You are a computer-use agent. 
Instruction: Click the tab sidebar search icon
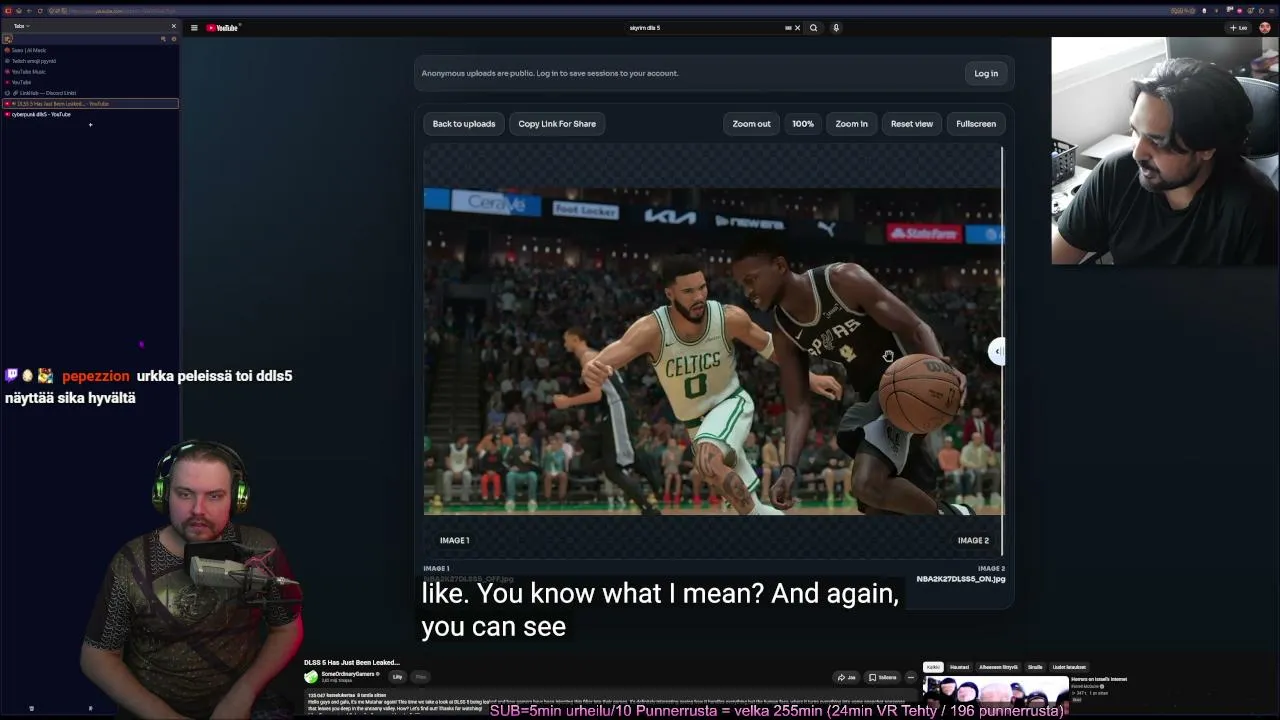(163, 39)
